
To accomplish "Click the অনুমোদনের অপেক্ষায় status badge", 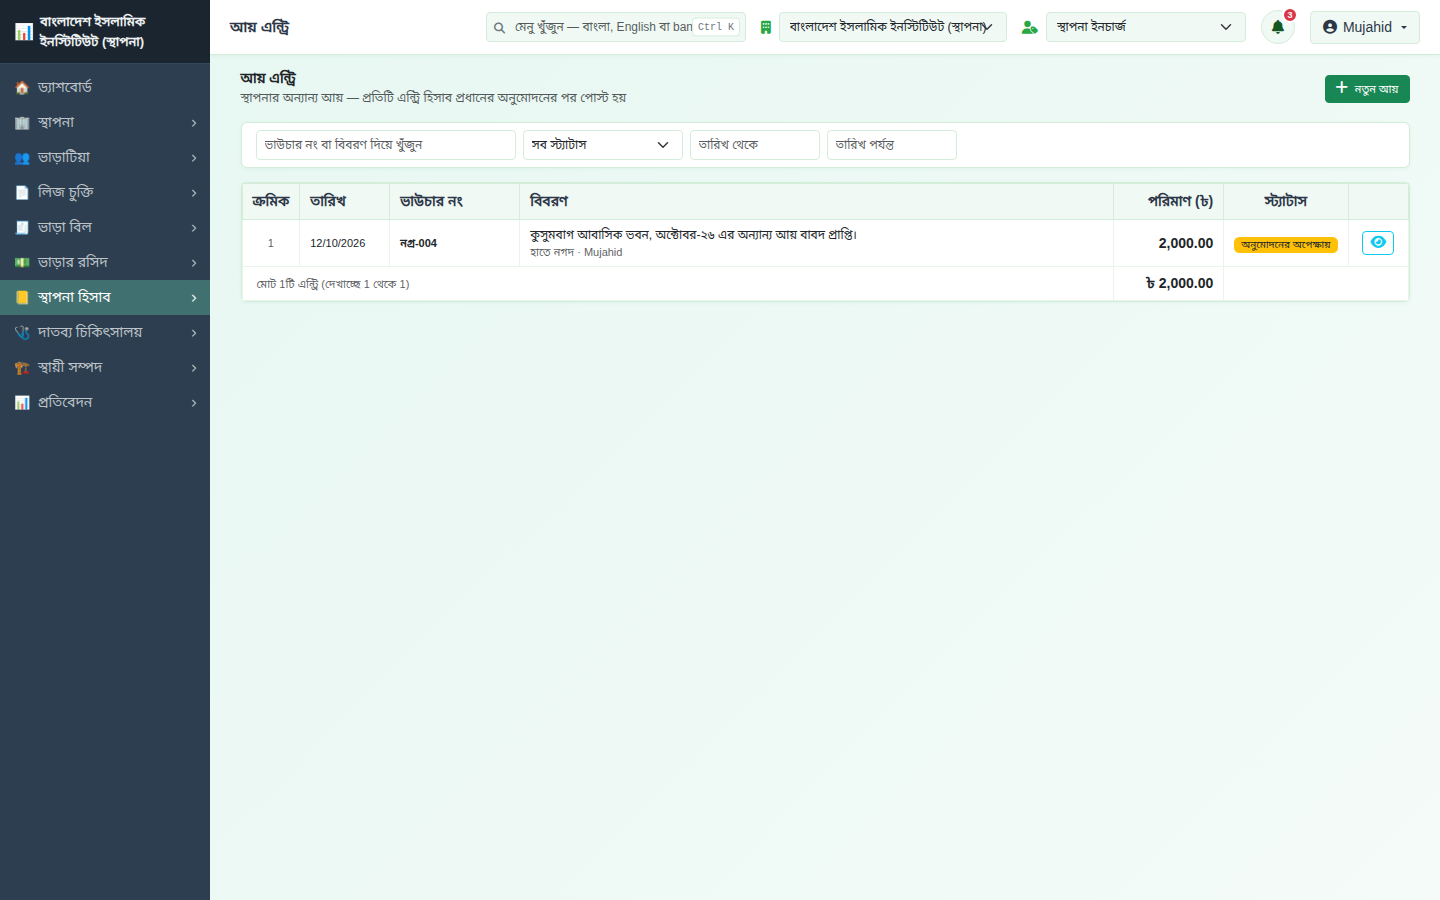I will click(x=1285, y=245).
